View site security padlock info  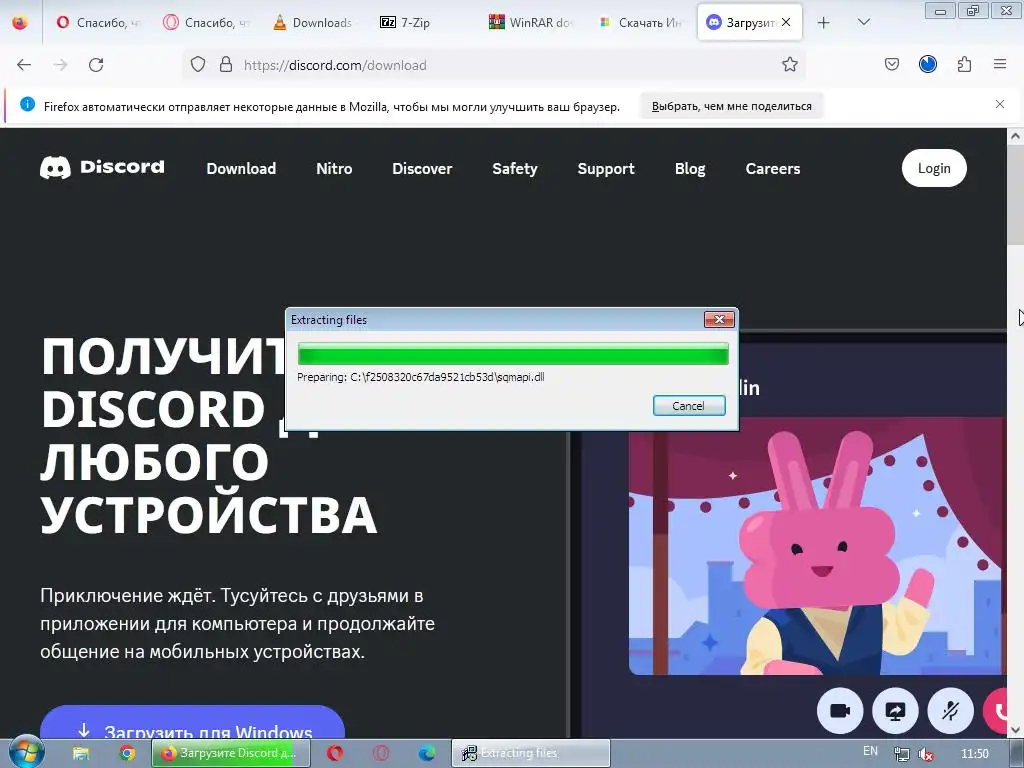pyautogui.click(x=226, y=64)
